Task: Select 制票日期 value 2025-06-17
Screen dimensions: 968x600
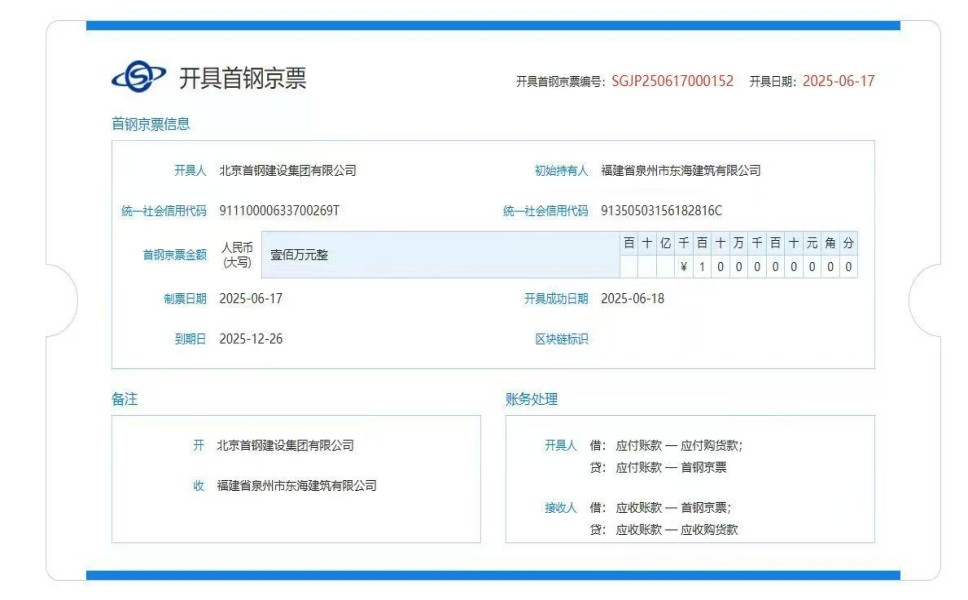Action: coord(251,299)
